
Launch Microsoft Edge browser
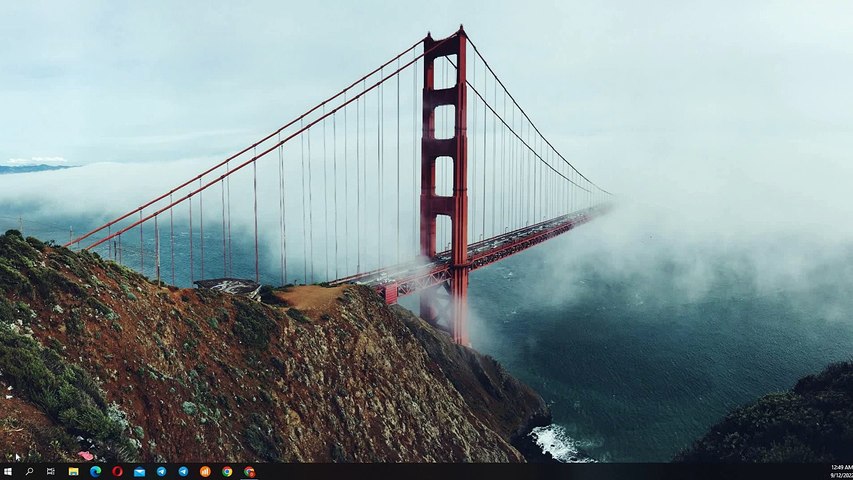(95, 472)
